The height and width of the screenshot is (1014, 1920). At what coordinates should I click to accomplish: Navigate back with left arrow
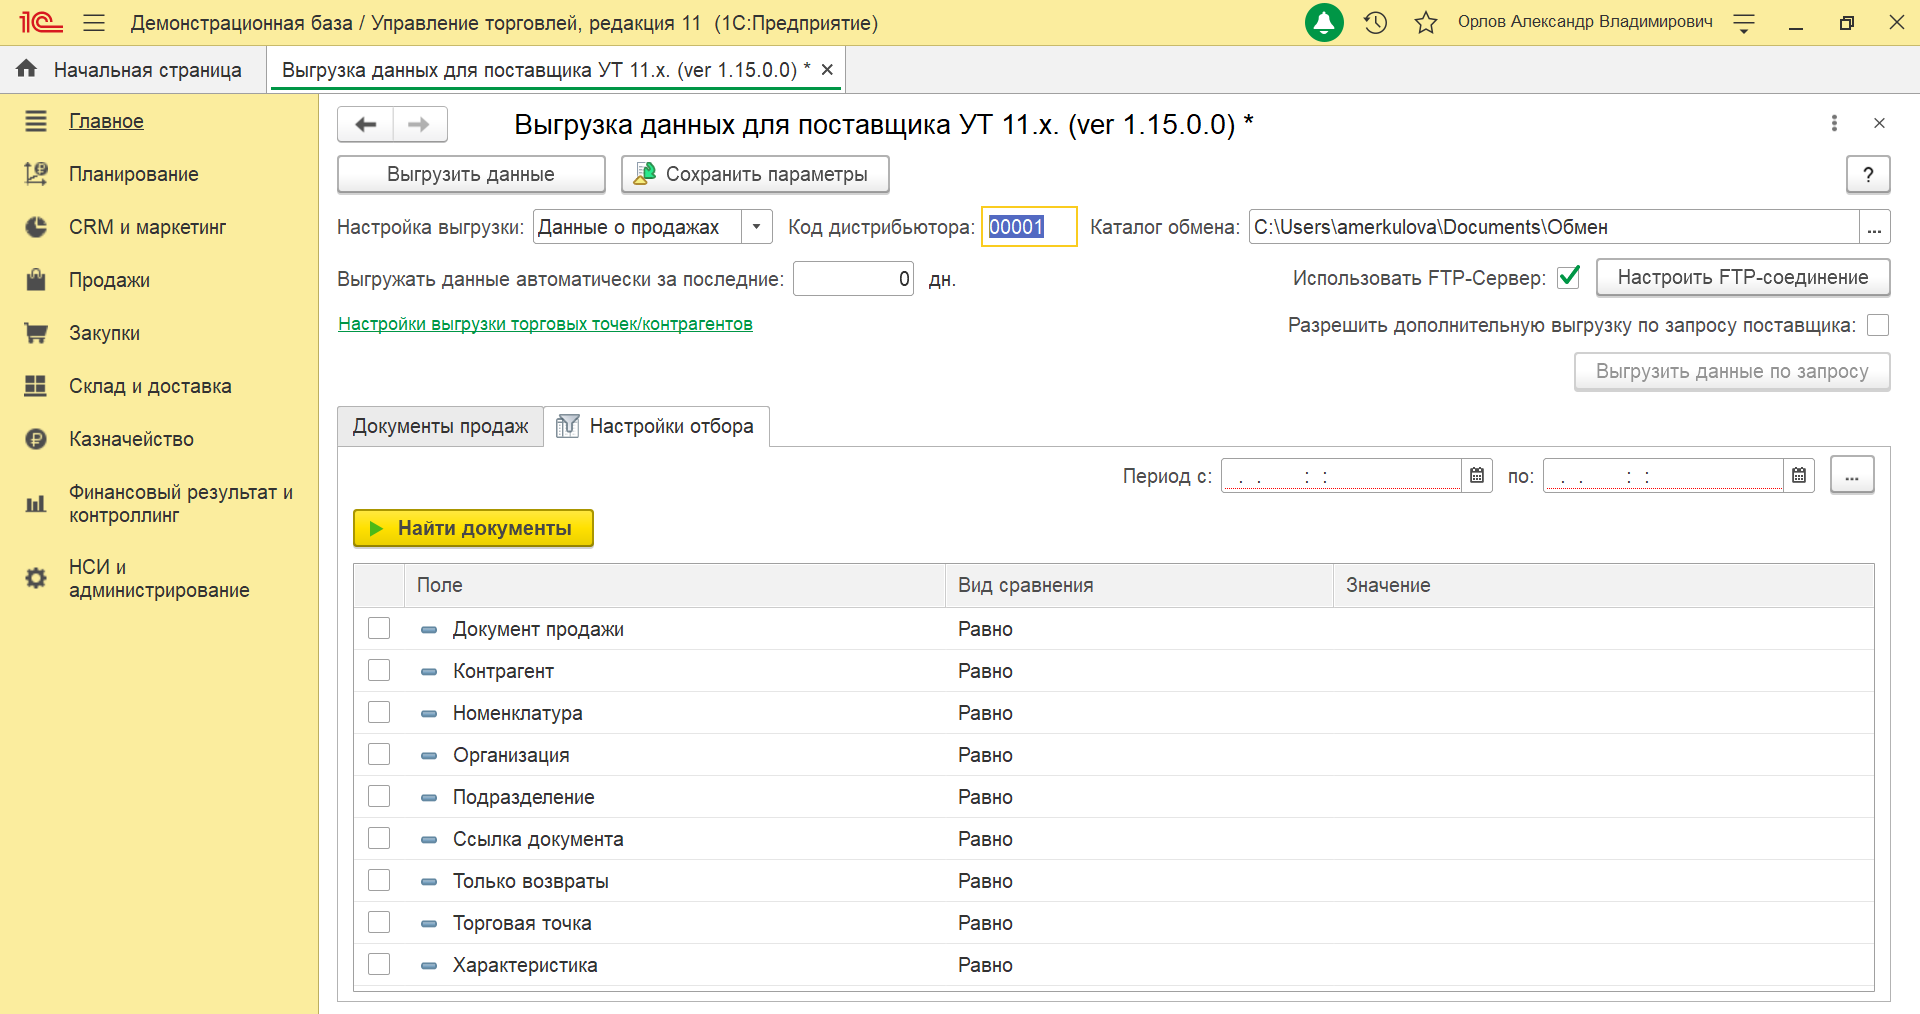pos(365,124)
